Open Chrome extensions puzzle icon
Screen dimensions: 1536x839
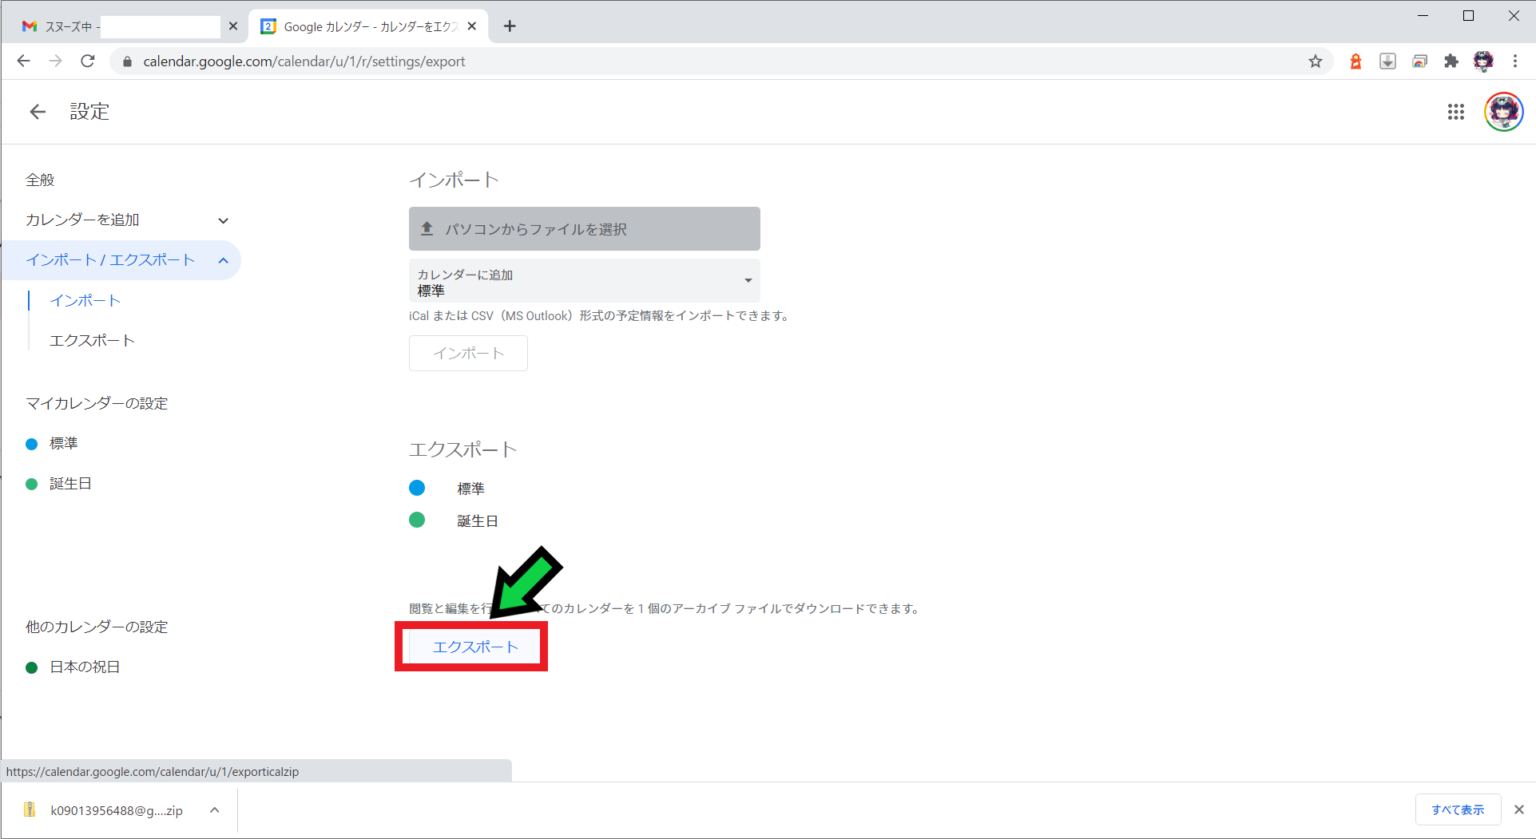[1451, 61]
